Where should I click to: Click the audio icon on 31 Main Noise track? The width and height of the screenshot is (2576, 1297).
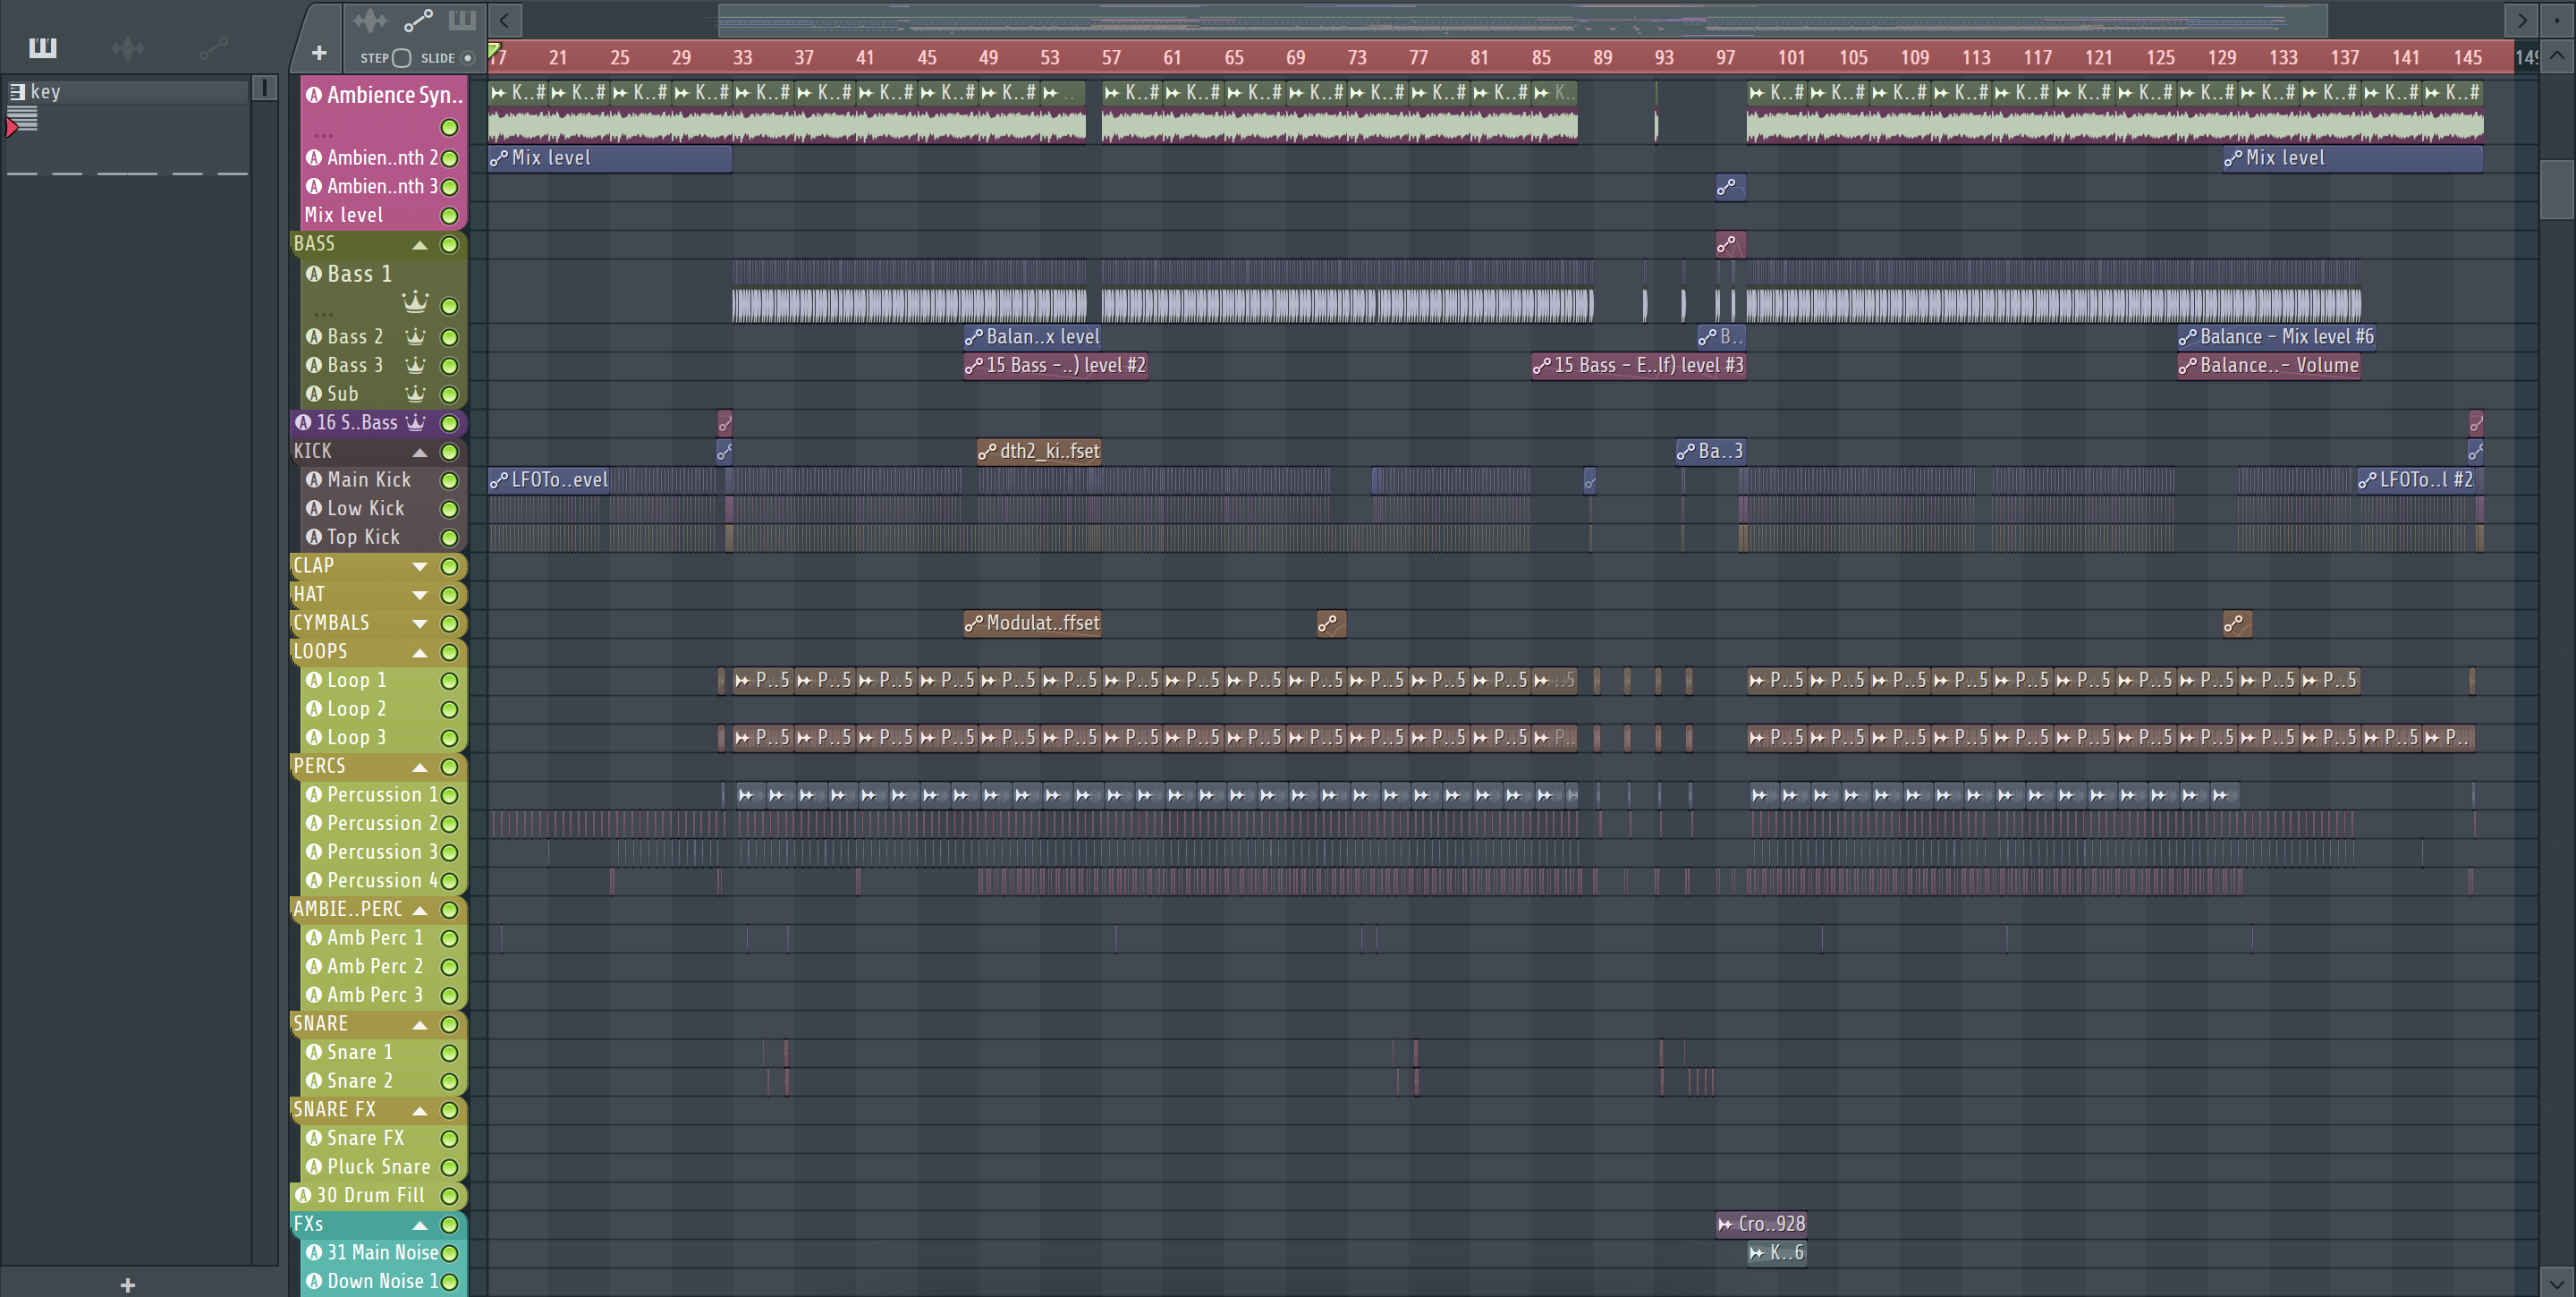[x=314, y=1252]
